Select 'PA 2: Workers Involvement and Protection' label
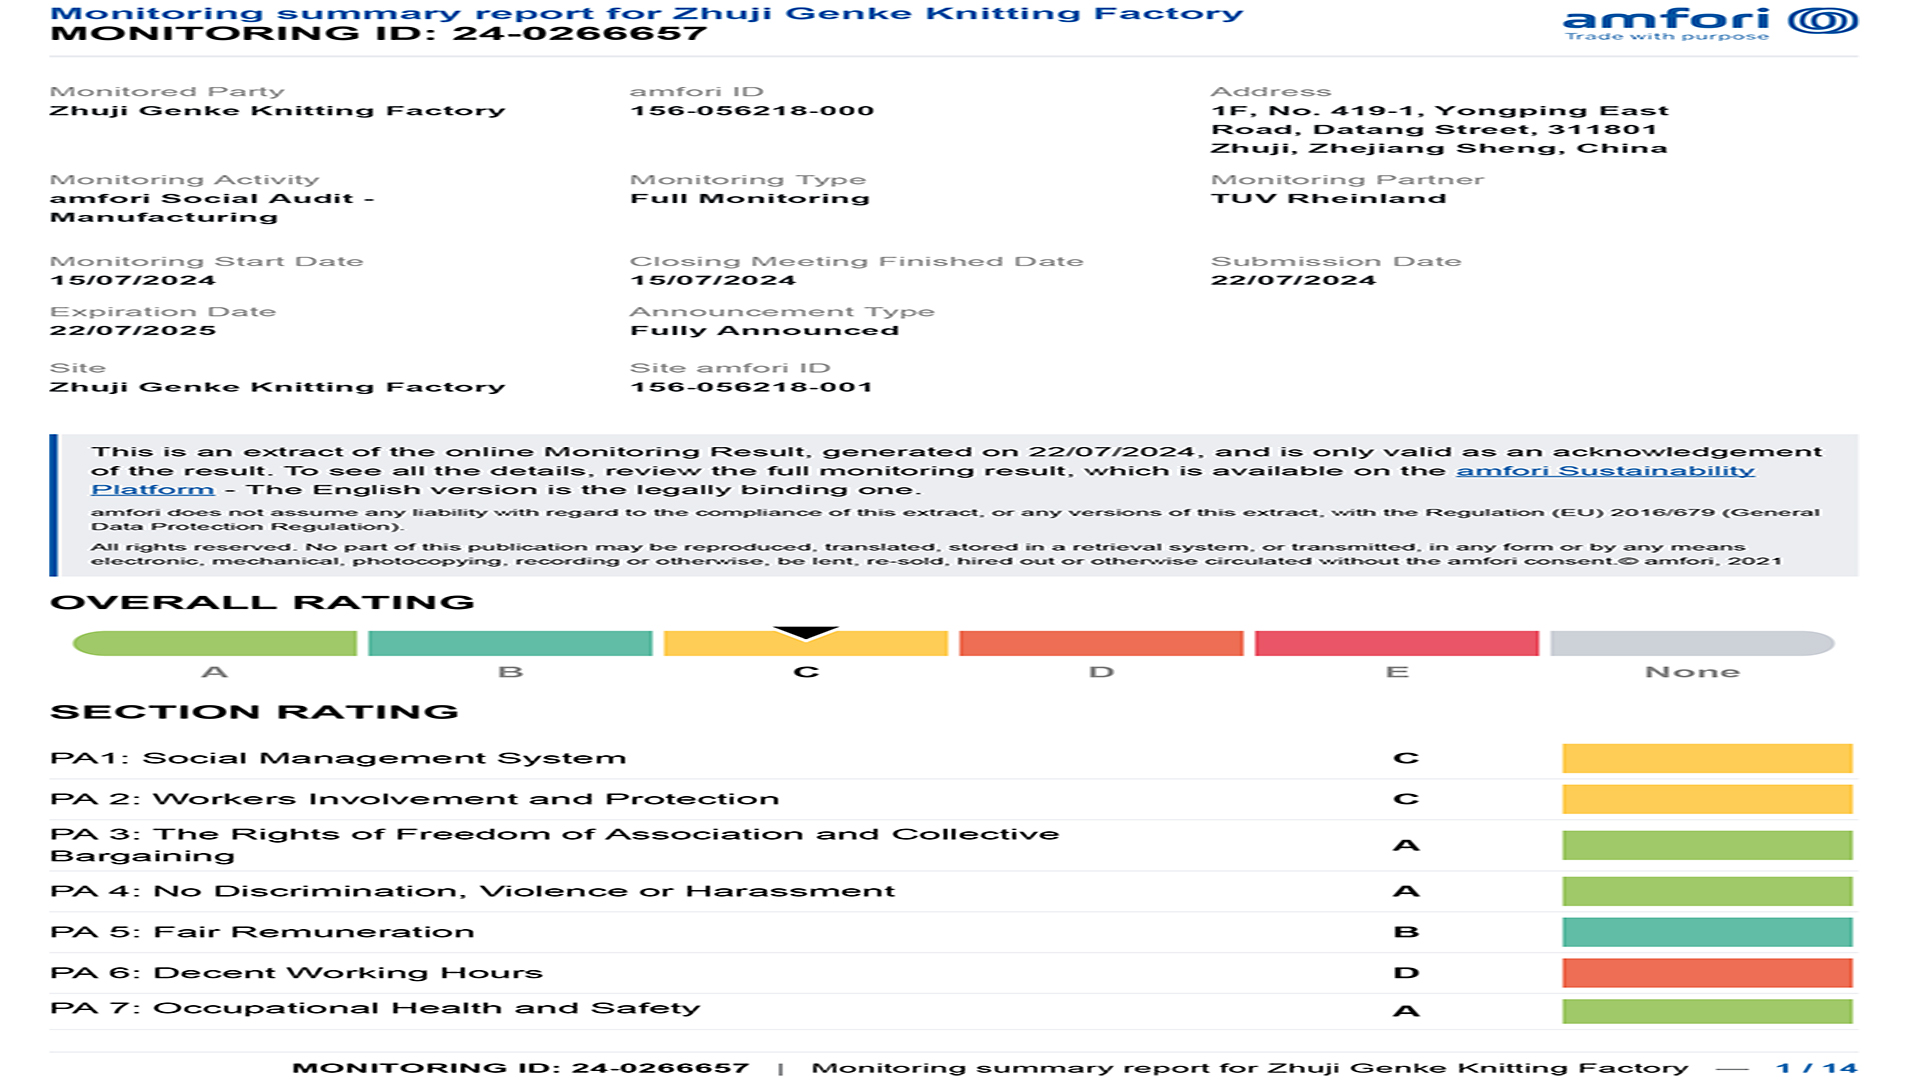Image resolution: width=1920 pixels, height=1080 pixels. [x=414, y=799]
